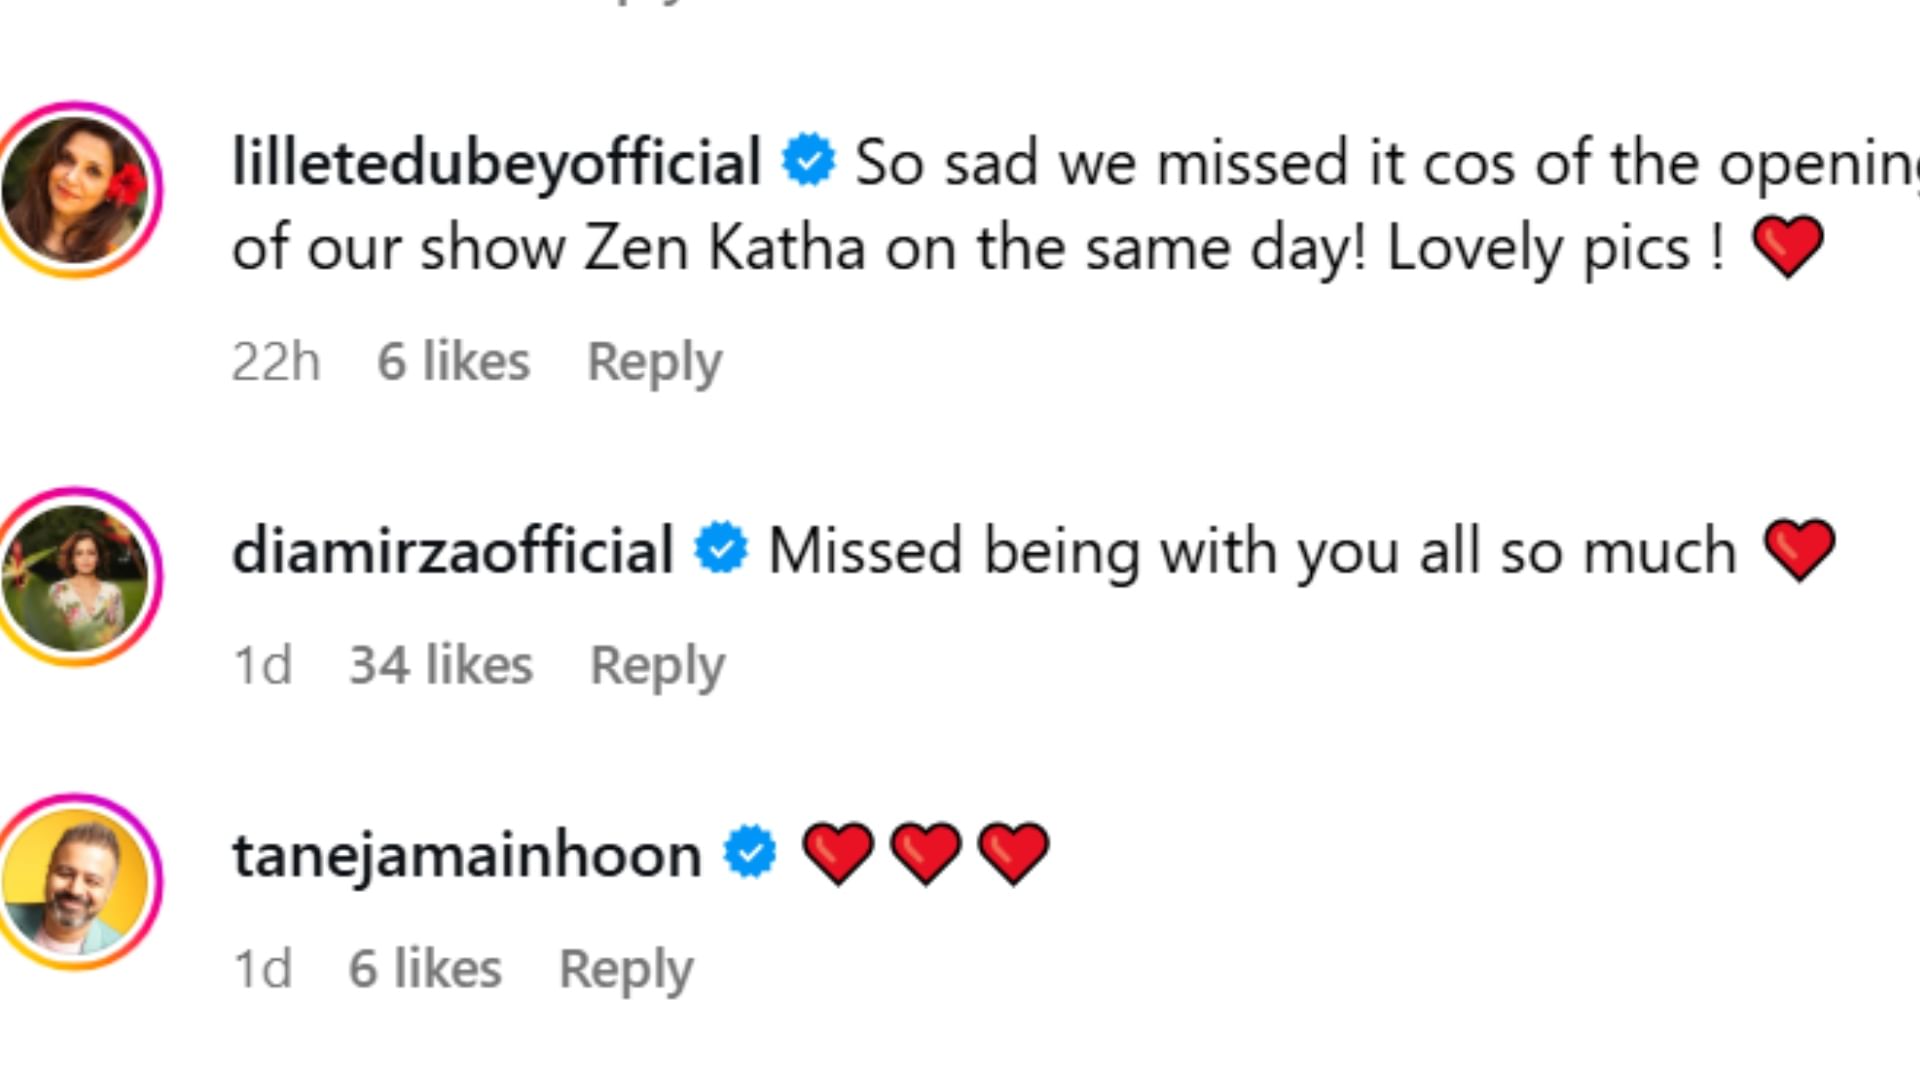View the 6 likes on lilletedubeyofficial's comment

pyautogui.click(x=453, y=362)
